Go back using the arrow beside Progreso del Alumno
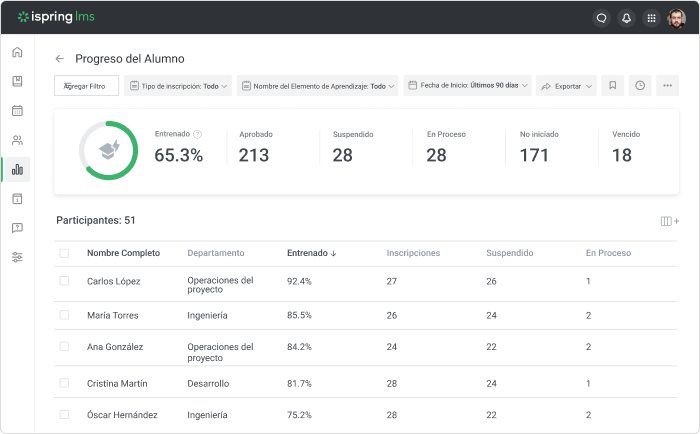 pos(60,59)
